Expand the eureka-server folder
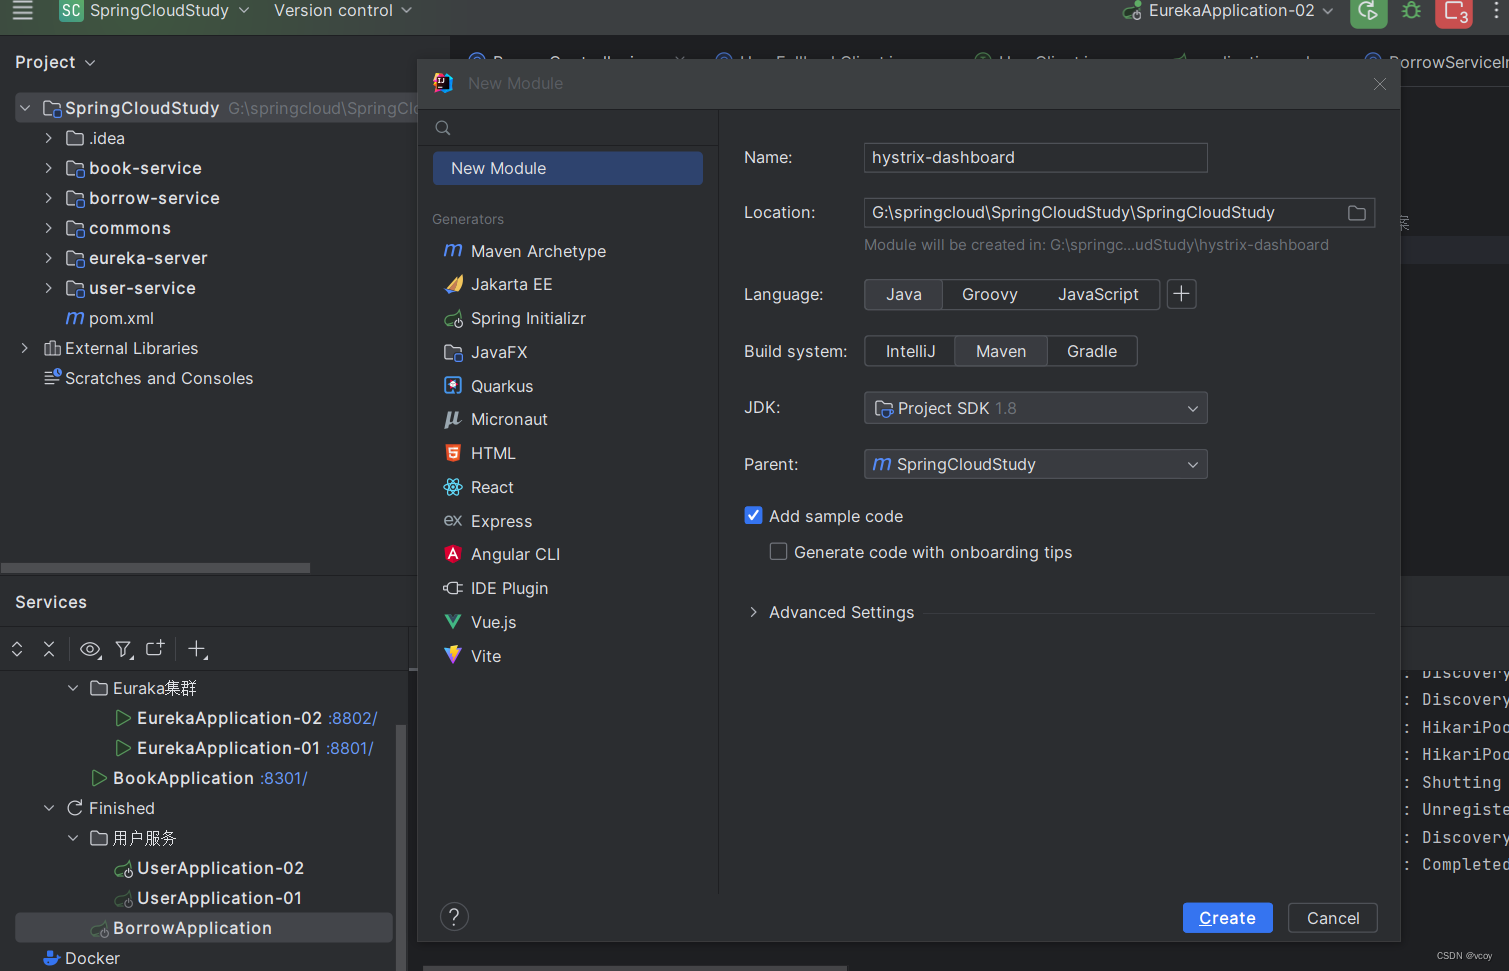Viewport: 1509px width, 971px height. [48, 258]
